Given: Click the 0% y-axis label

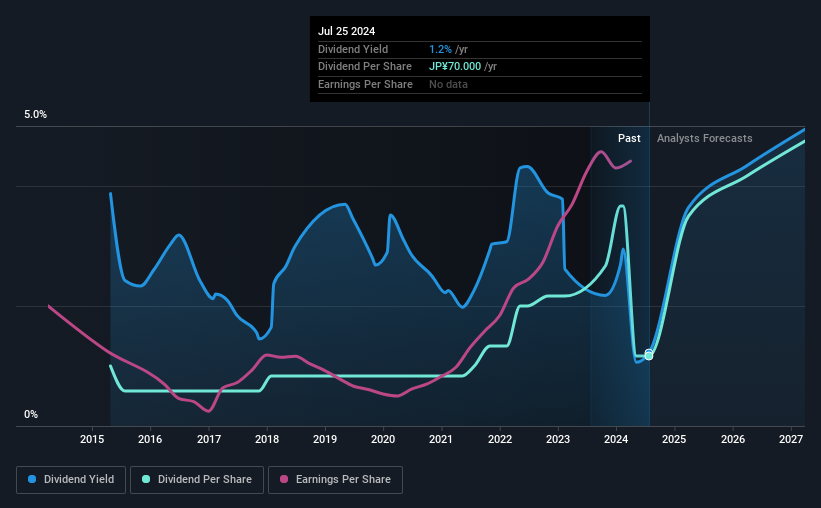Looking at the screenshot, I should 30,415.
